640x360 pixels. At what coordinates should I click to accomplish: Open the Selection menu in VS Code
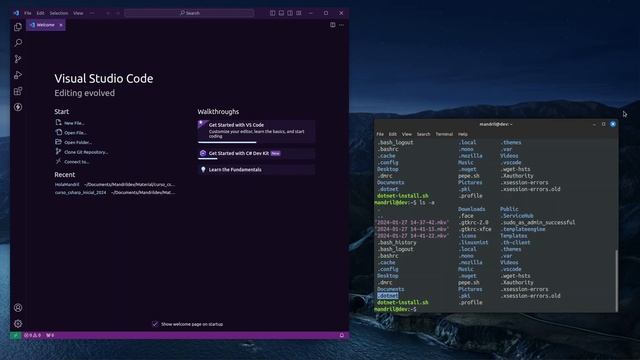pos(59,13)
